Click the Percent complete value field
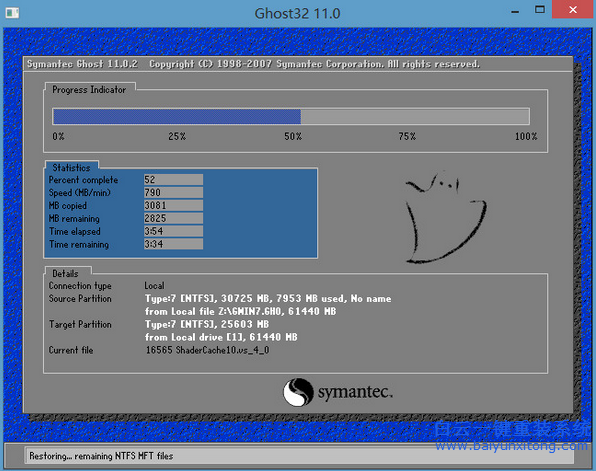 pos(173,179)
